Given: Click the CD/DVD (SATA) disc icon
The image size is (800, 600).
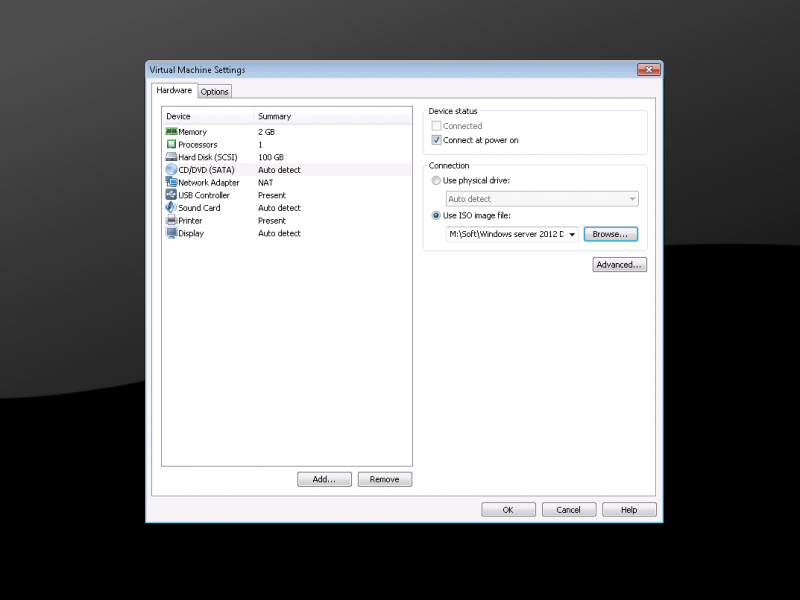Looking at the screenshot, I should tap(171, 169).
